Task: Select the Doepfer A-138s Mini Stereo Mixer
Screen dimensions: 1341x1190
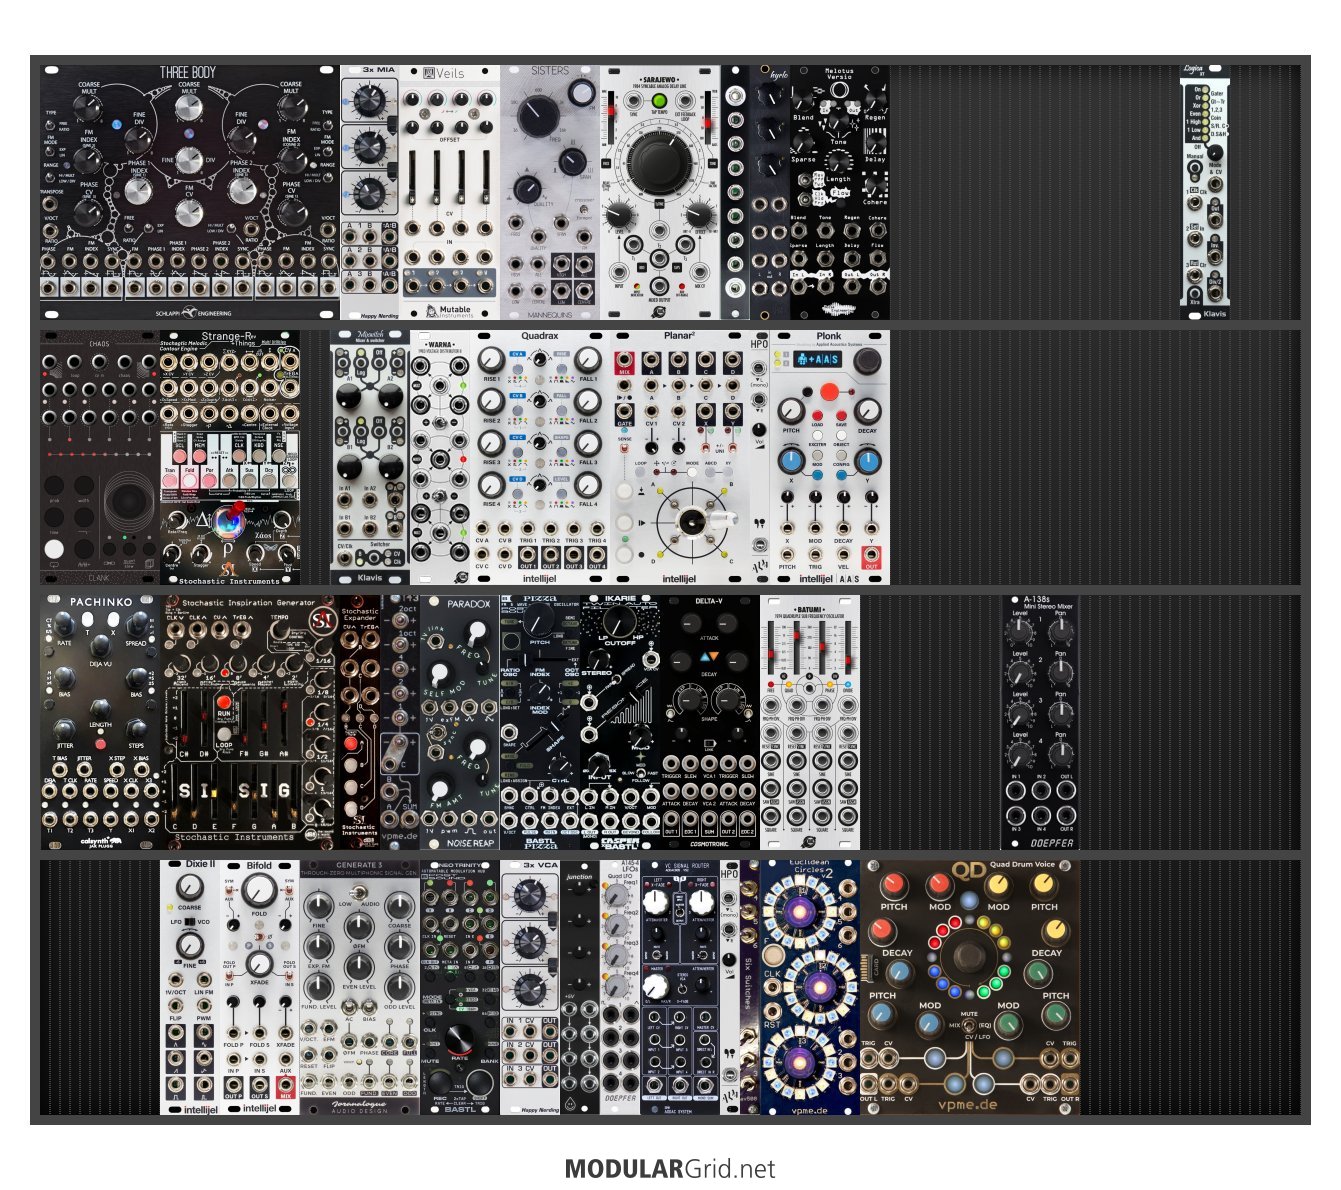Action: 1040,723
